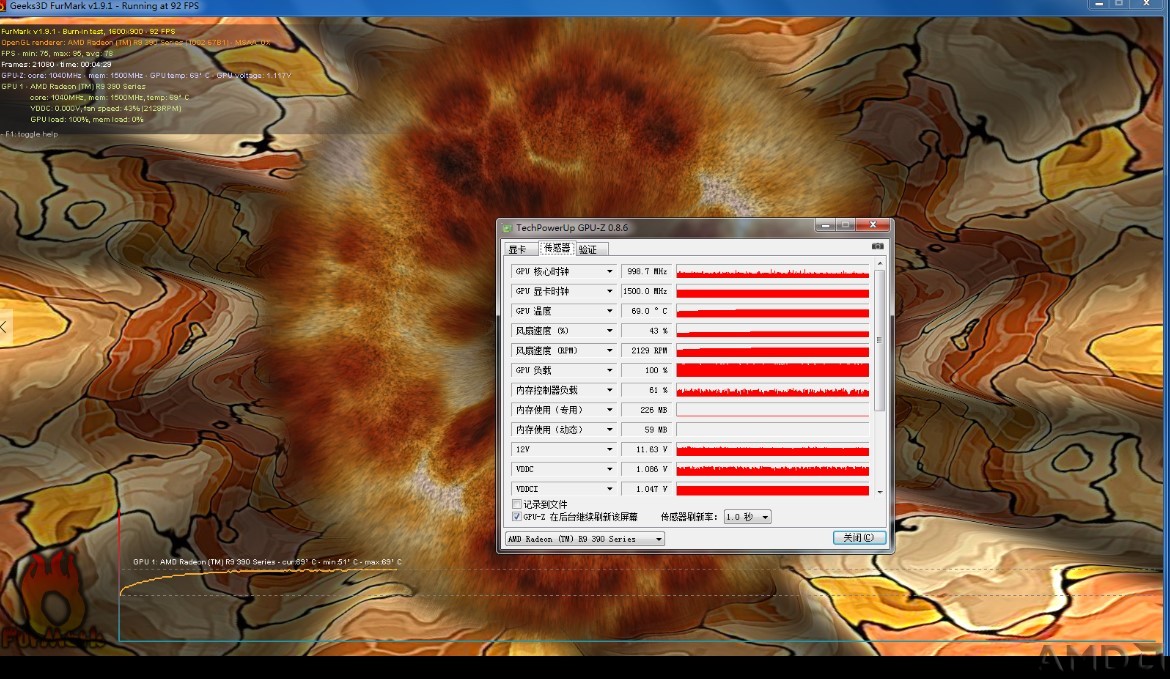
Task: Open the GPU 负载 sensor dropdown
Action: pyautogui.click(x=609, y=370)
